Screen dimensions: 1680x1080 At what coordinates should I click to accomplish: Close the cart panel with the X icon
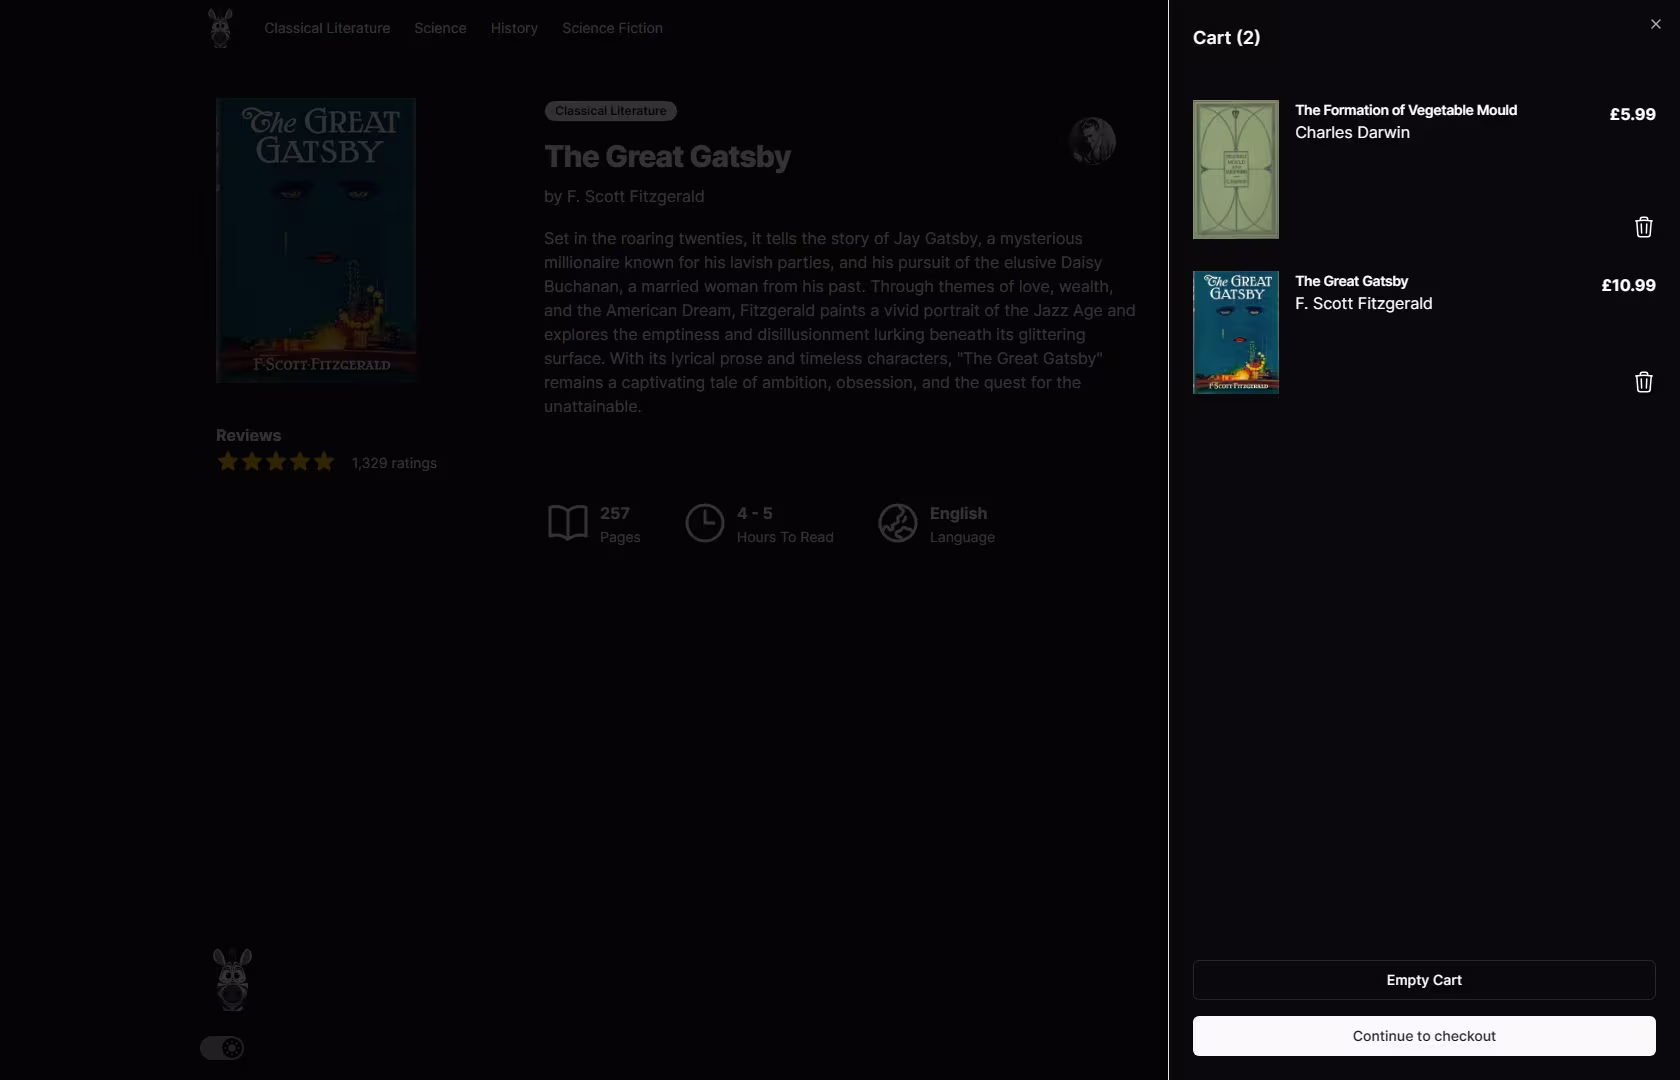[1655, 24]
